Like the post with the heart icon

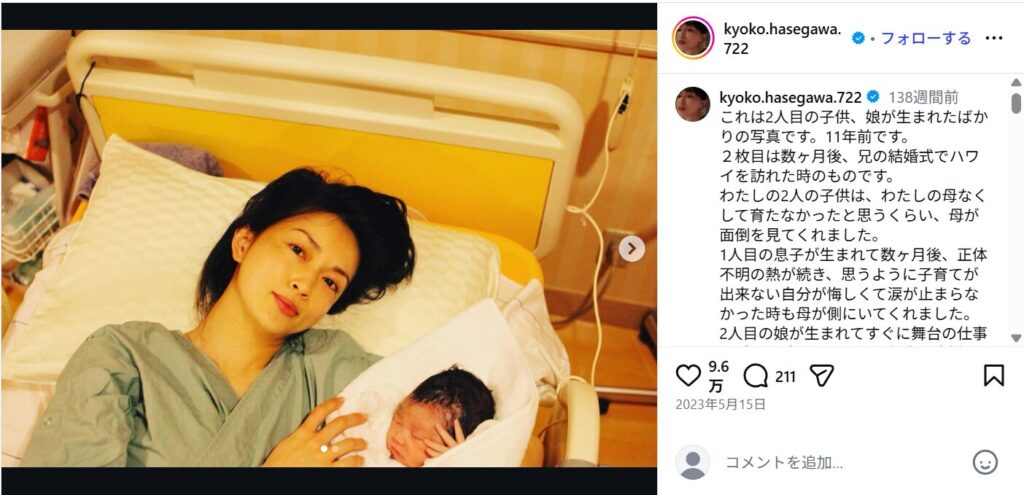(x=688, y=375)
